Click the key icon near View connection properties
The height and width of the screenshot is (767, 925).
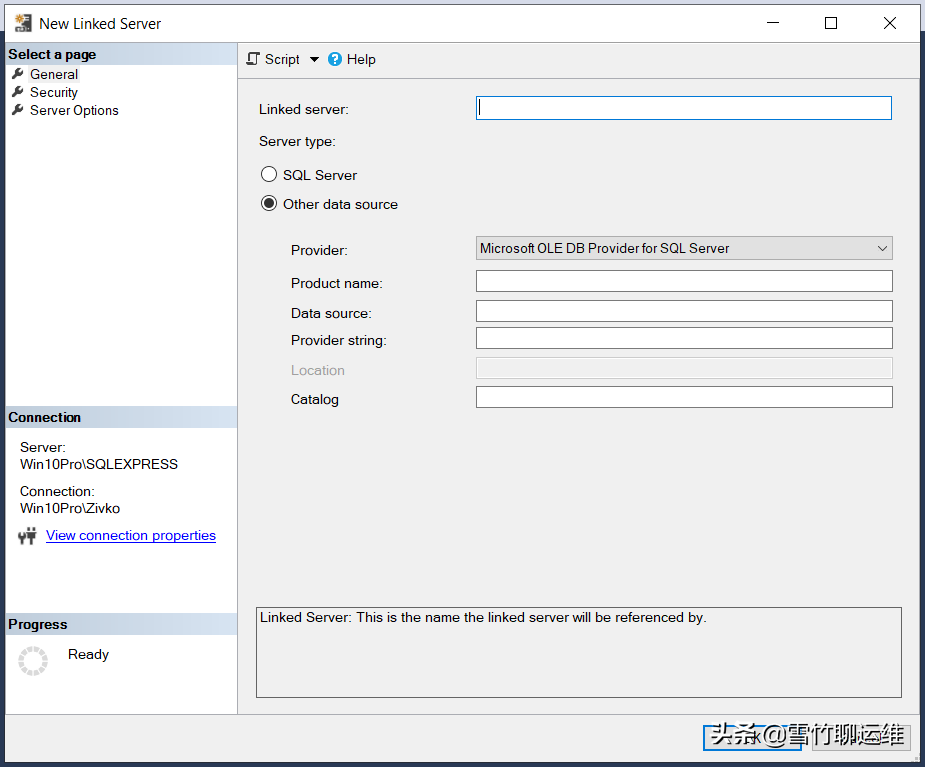[x=28, y=535]
